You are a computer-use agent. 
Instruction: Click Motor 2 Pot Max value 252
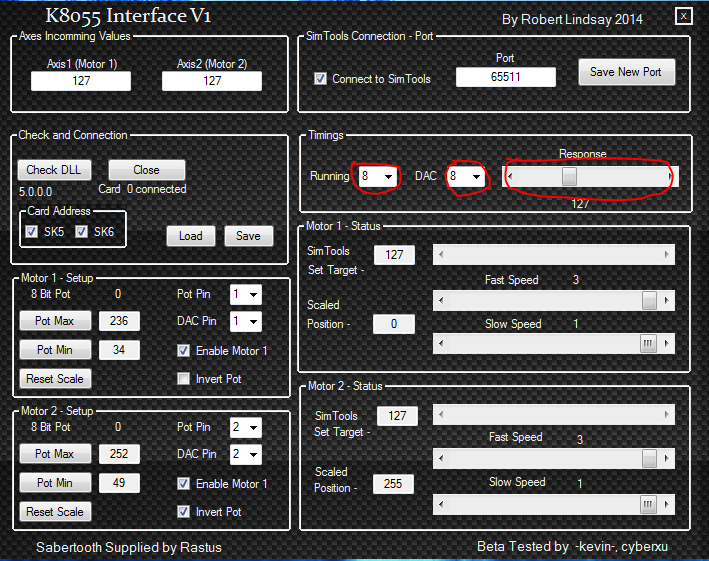point(119,454)
